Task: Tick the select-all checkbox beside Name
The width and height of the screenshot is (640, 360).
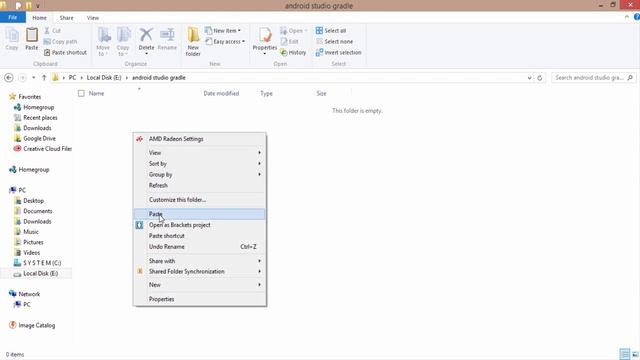Action: pyautogui.click(x=81, y=93)
